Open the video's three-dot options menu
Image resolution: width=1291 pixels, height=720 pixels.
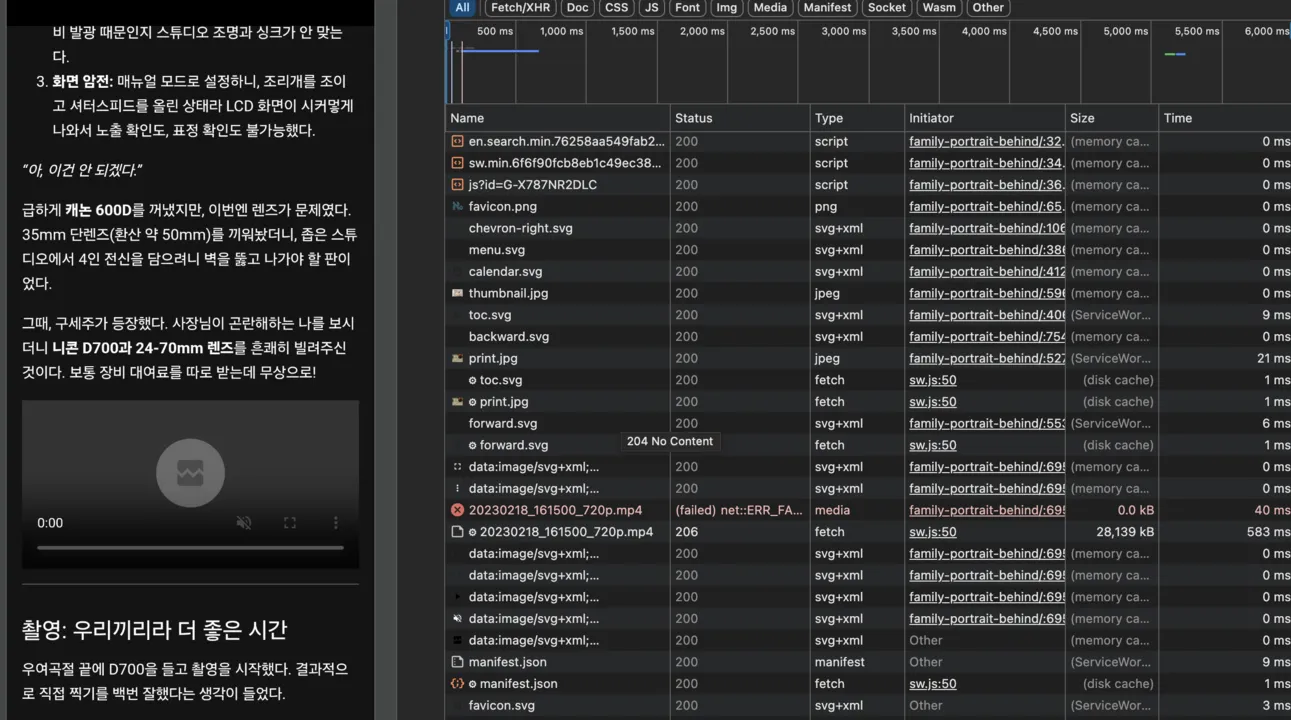tap(336, 523)
